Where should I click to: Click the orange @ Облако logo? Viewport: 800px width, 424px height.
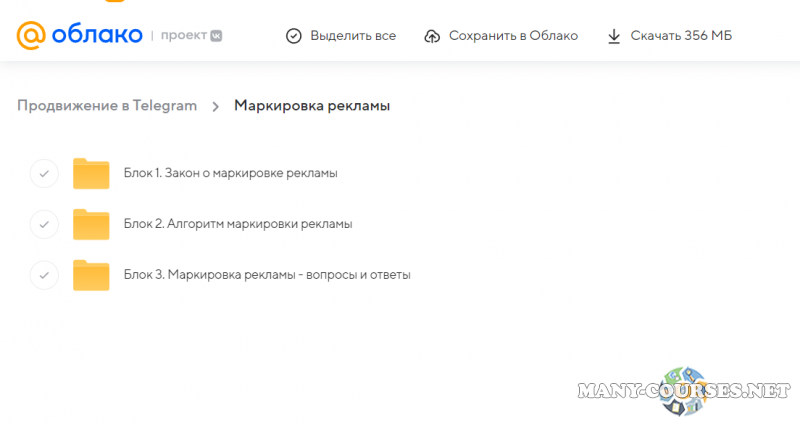78,35
